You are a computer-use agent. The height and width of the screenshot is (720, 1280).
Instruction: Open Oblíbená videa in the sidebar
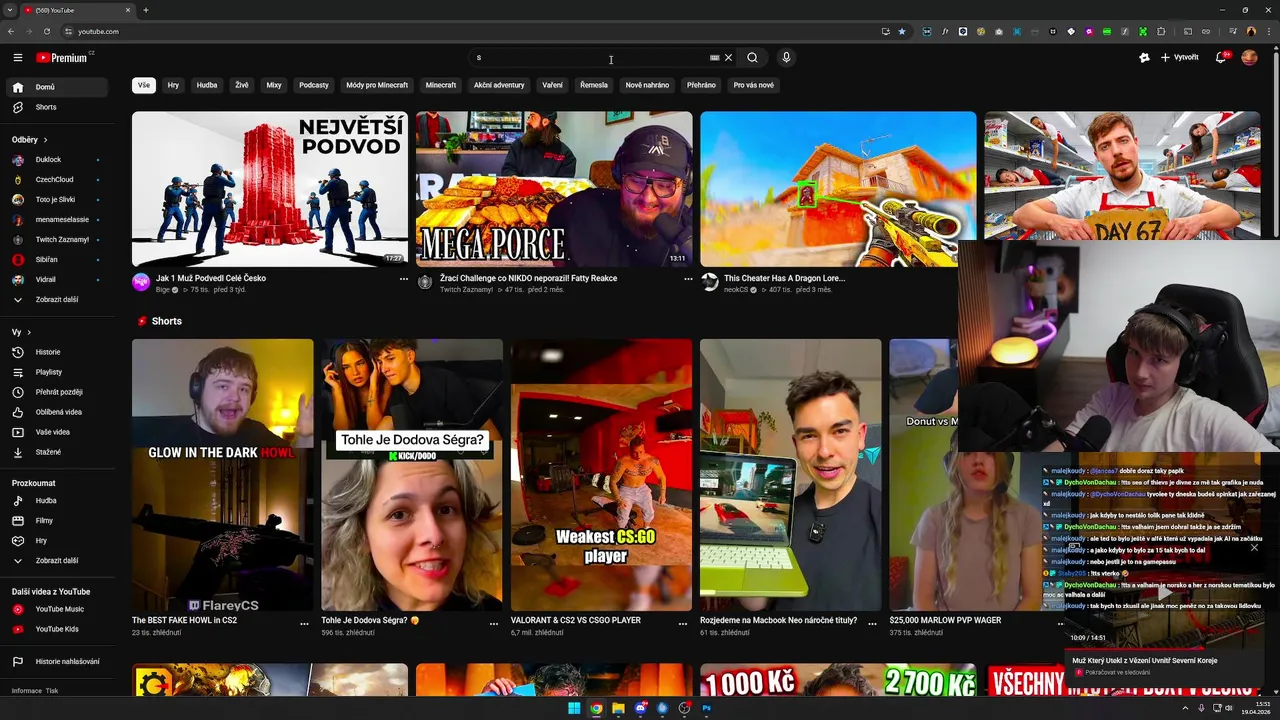pyautogui.click(x=56, y=412)
